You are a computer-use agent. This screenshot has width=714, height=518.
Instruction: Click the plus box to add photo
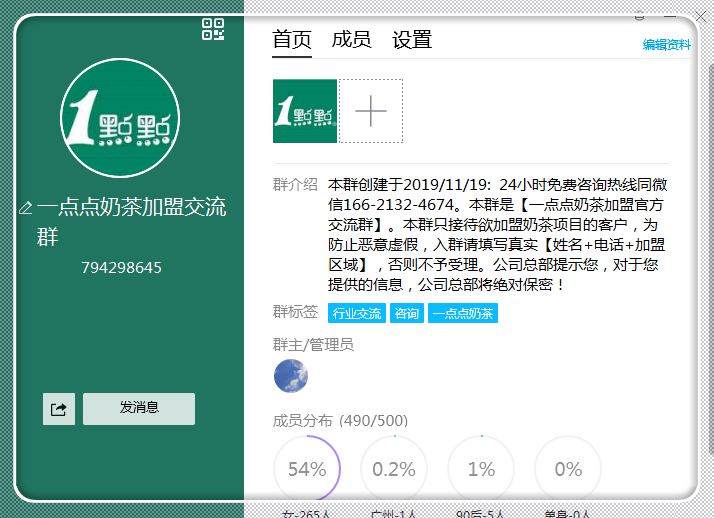(x=371, y=111)
